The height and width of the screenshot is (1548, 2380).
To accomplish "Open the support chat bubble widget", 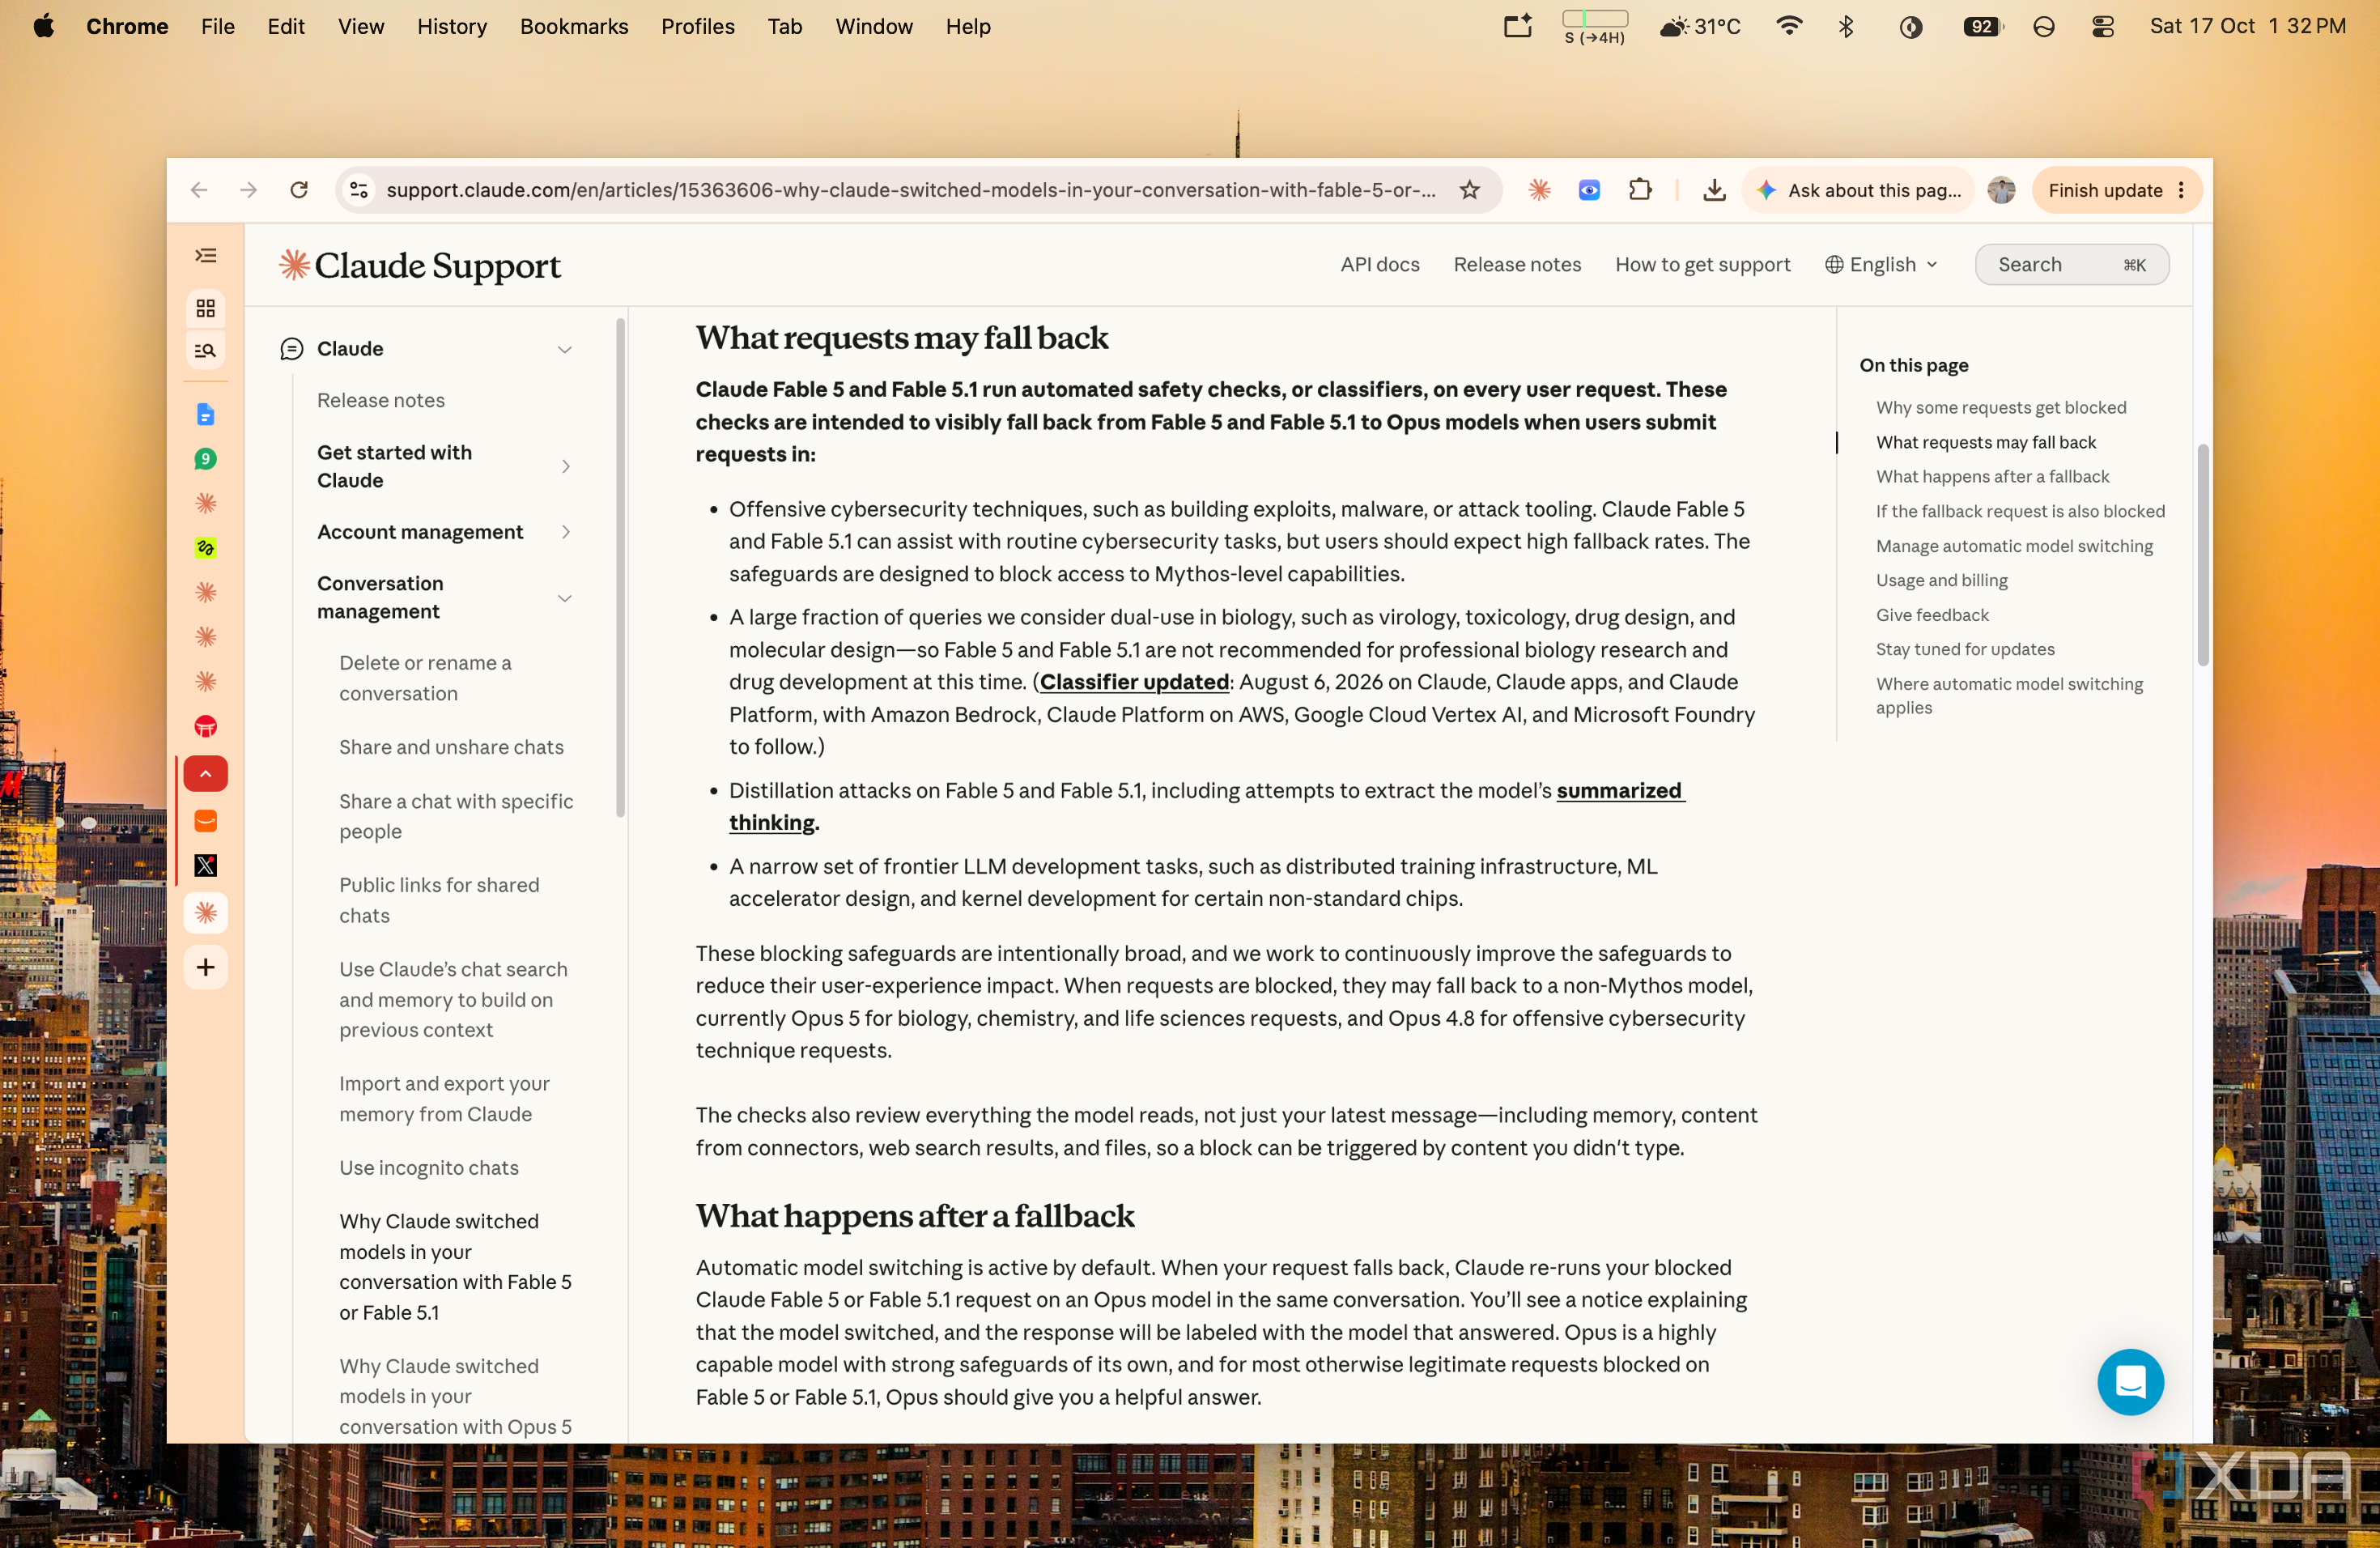I will click(x=2130, y=1382).
